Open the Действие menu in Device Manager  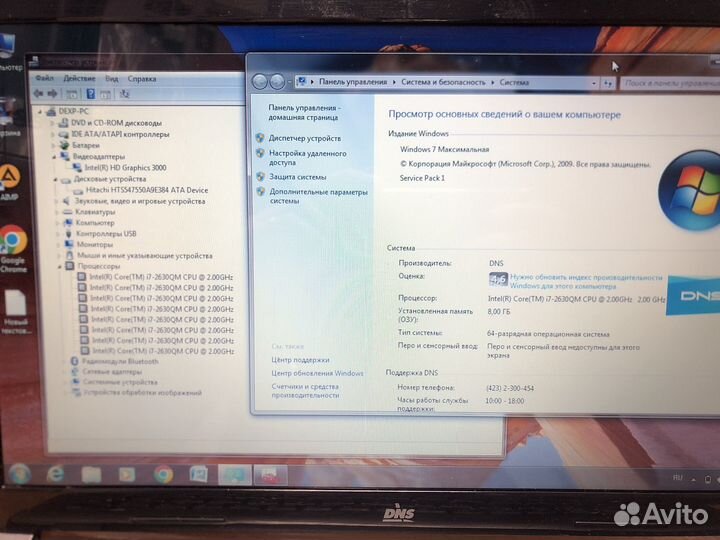[79, 79]
